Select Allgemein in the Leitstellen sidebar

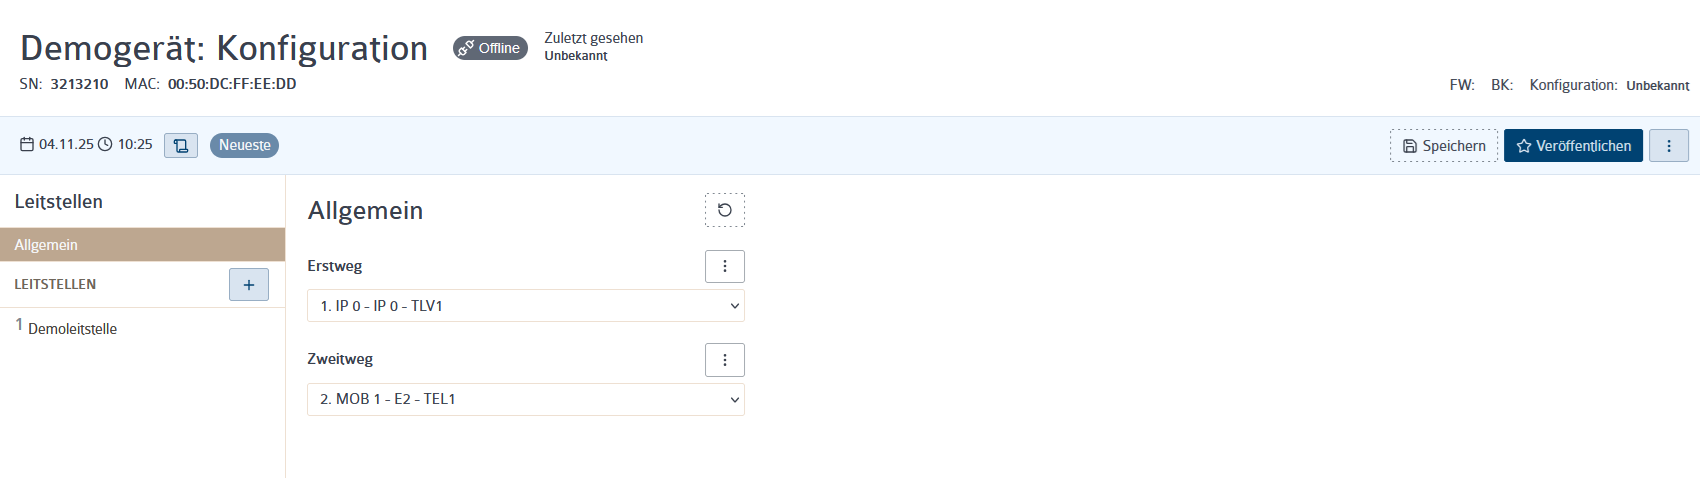coord(142,245)
